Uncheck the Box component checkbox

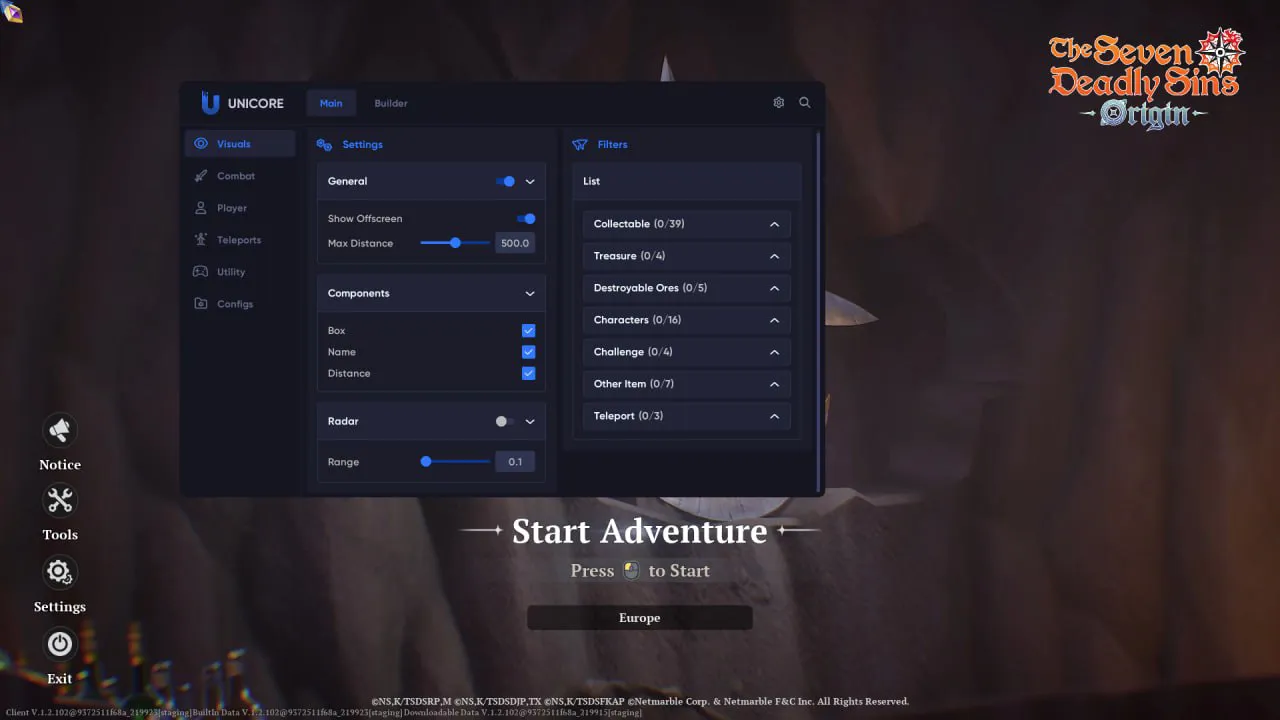click(528, 331)
